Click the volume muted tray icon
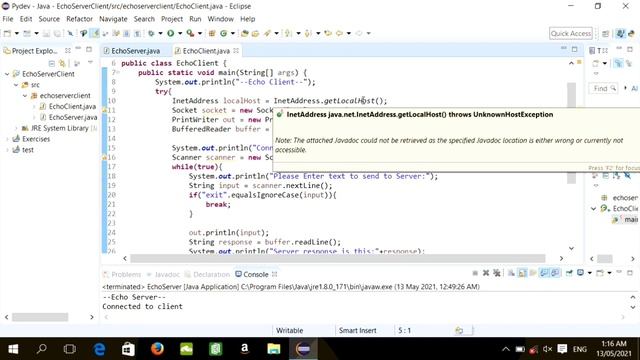640x360 pixels. pyautogui.click(x=547, y=349)
